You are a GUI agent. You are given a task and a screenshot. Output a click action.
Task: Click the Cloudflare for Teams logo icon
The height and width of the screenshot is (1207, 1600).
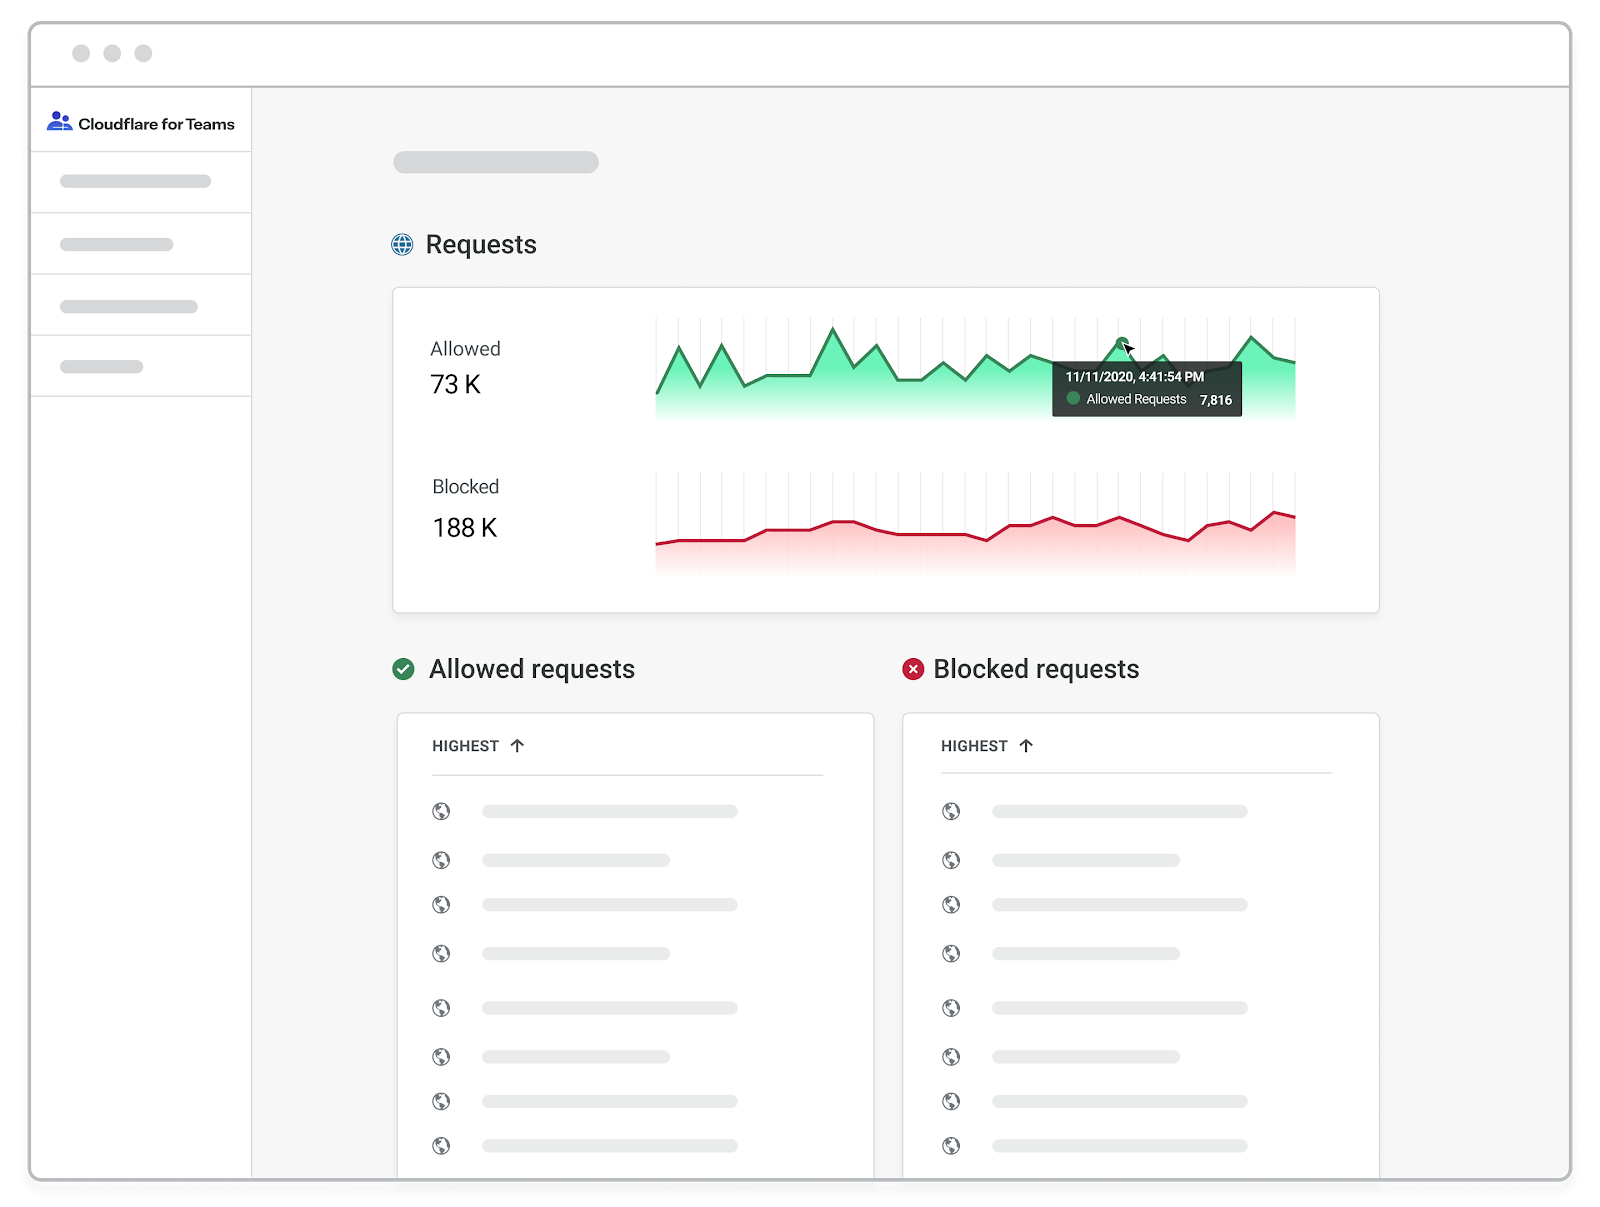59,122
